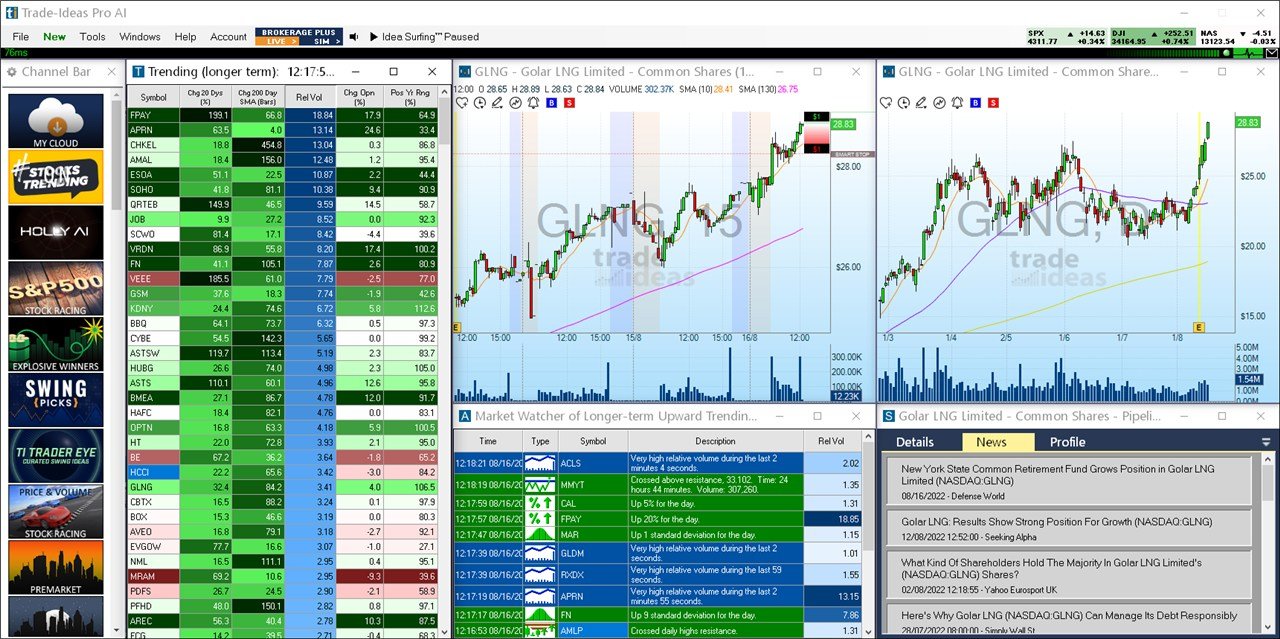This screenshot has width=1280, height=639.
Task: Resume Idea Surfing with the play button
Action: click(x=373, y=37)
